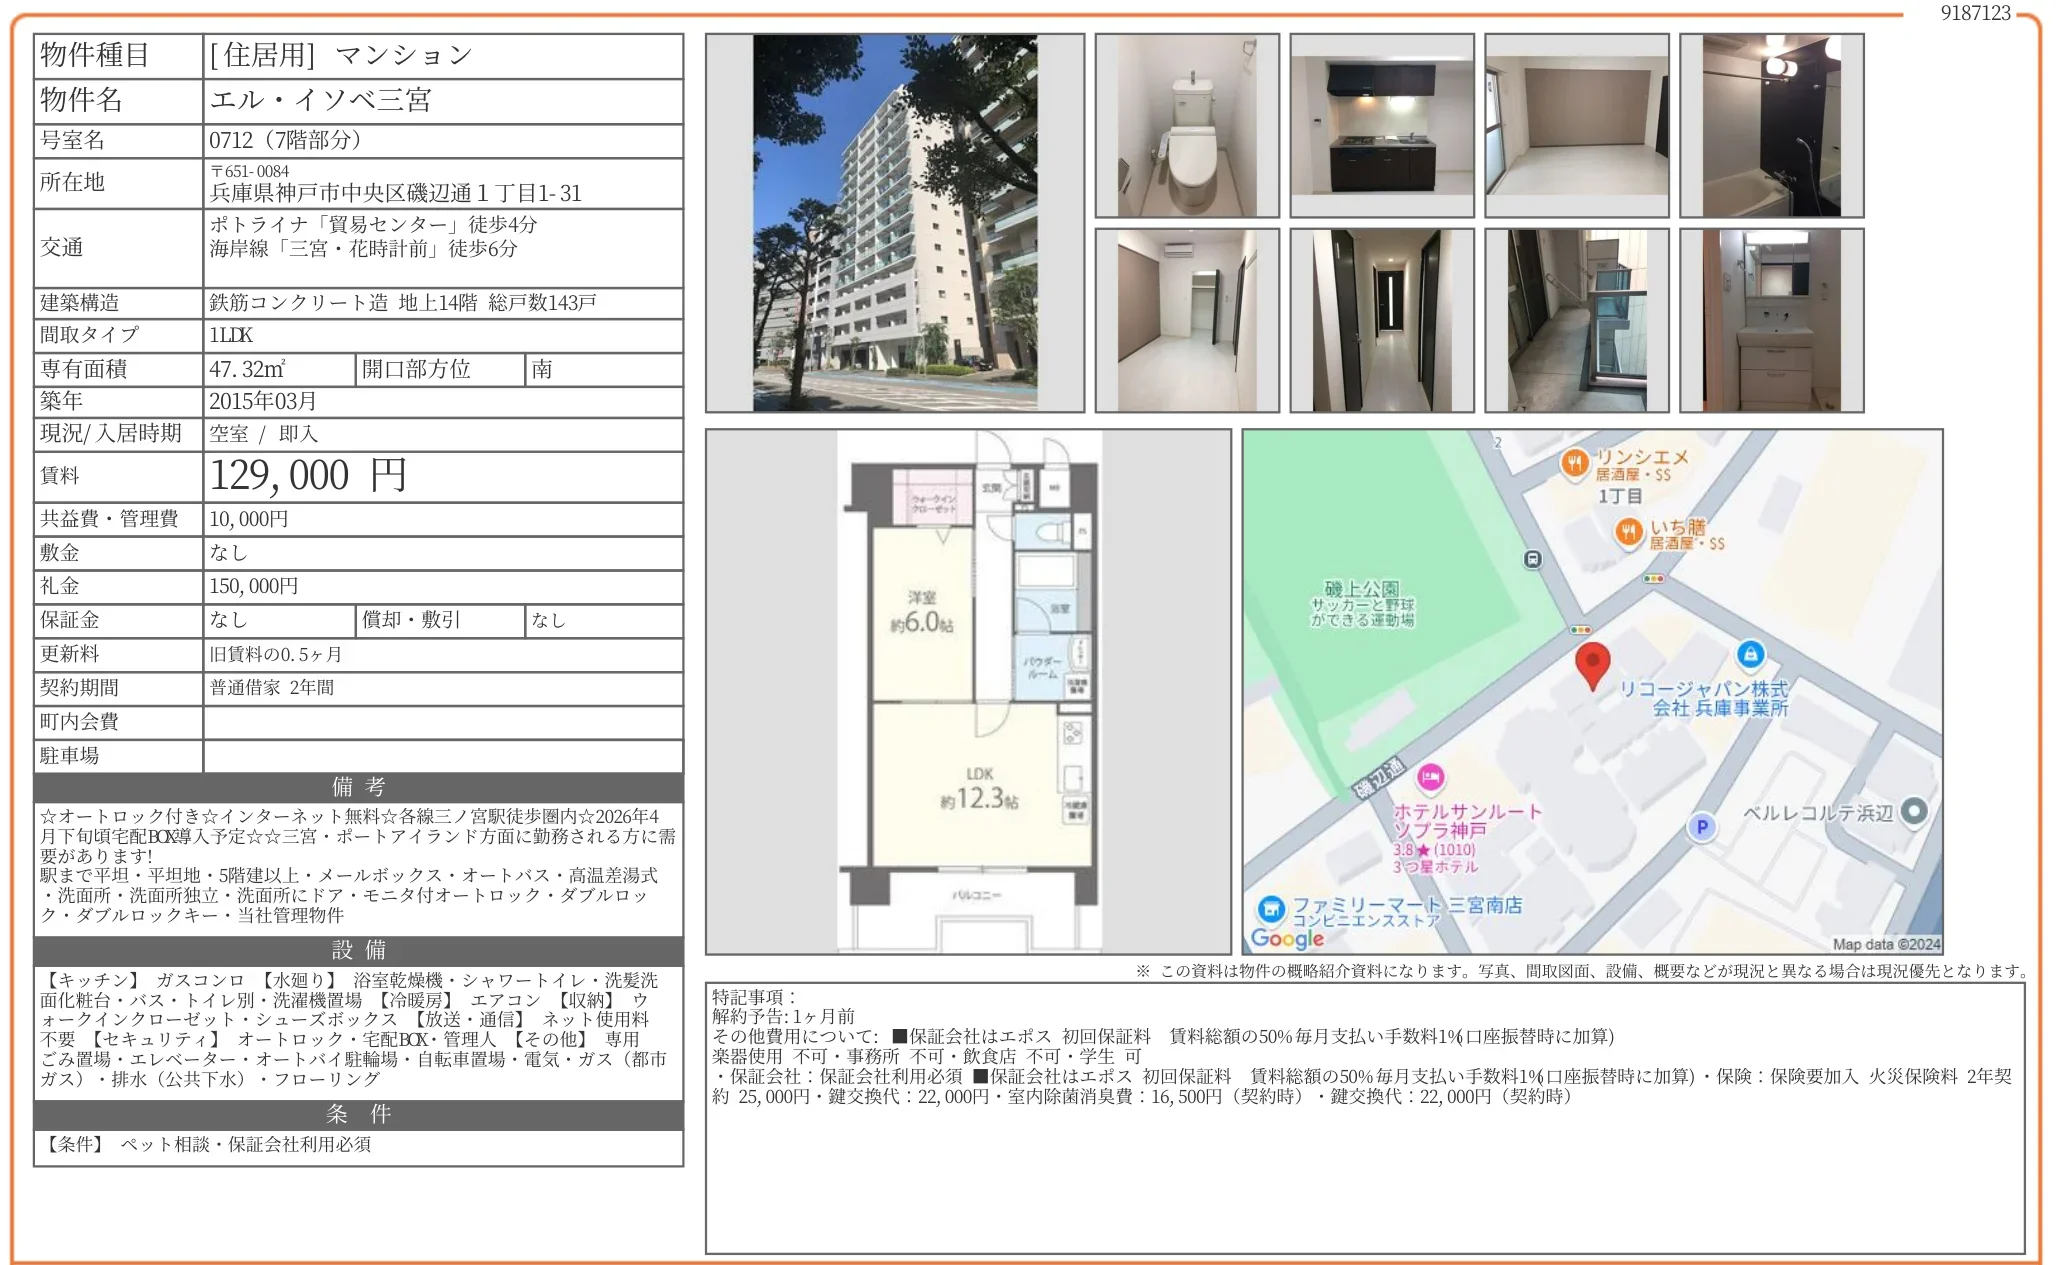The height and width of the screenshot is (1265, 2056).
Task: Open the hallway with black door photo
Action: (1381, 321)
